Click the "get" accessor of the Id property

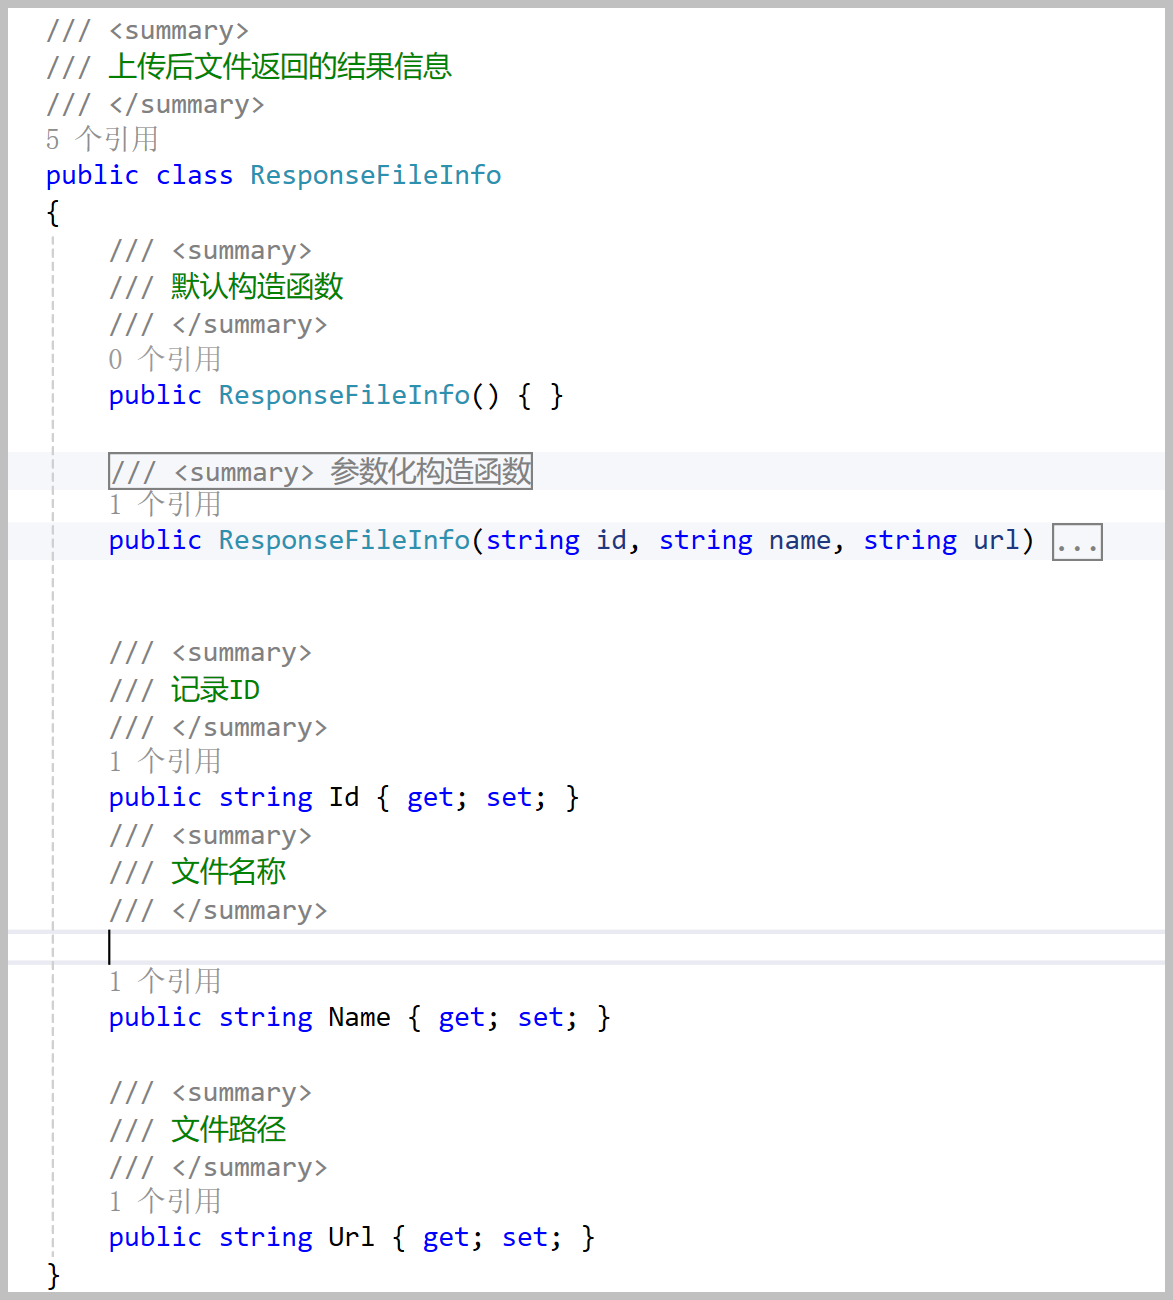[430, 797]
